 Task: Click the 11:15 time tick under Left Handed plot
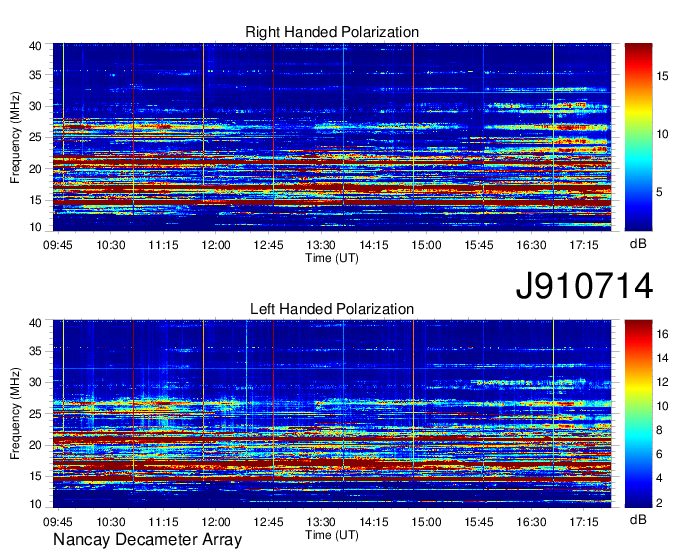(163, 522)
